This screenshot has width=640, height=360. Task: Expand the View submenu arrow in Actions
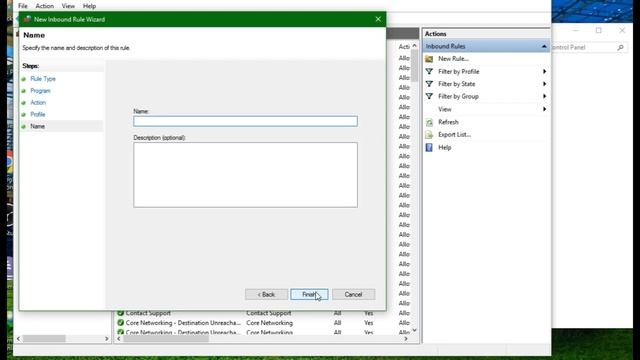tap(544, 109)
